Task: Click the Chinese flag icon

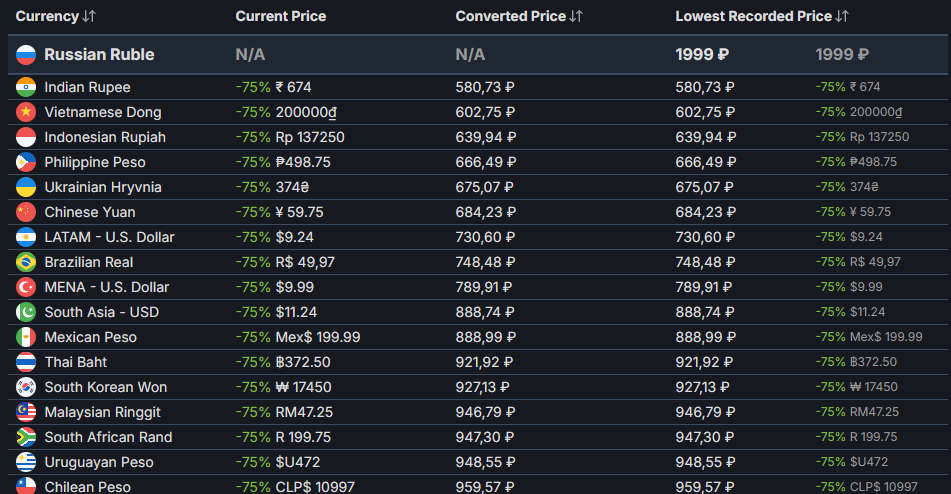Action: click(x=26, y=212)
